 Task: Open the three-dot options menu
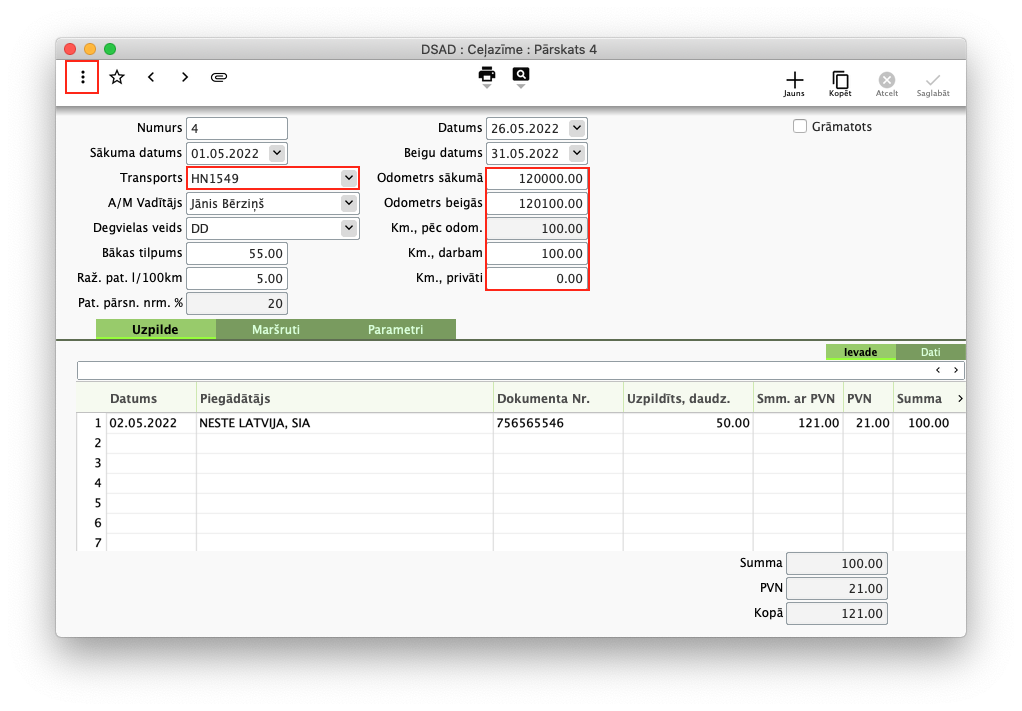[x=82, y=77]
